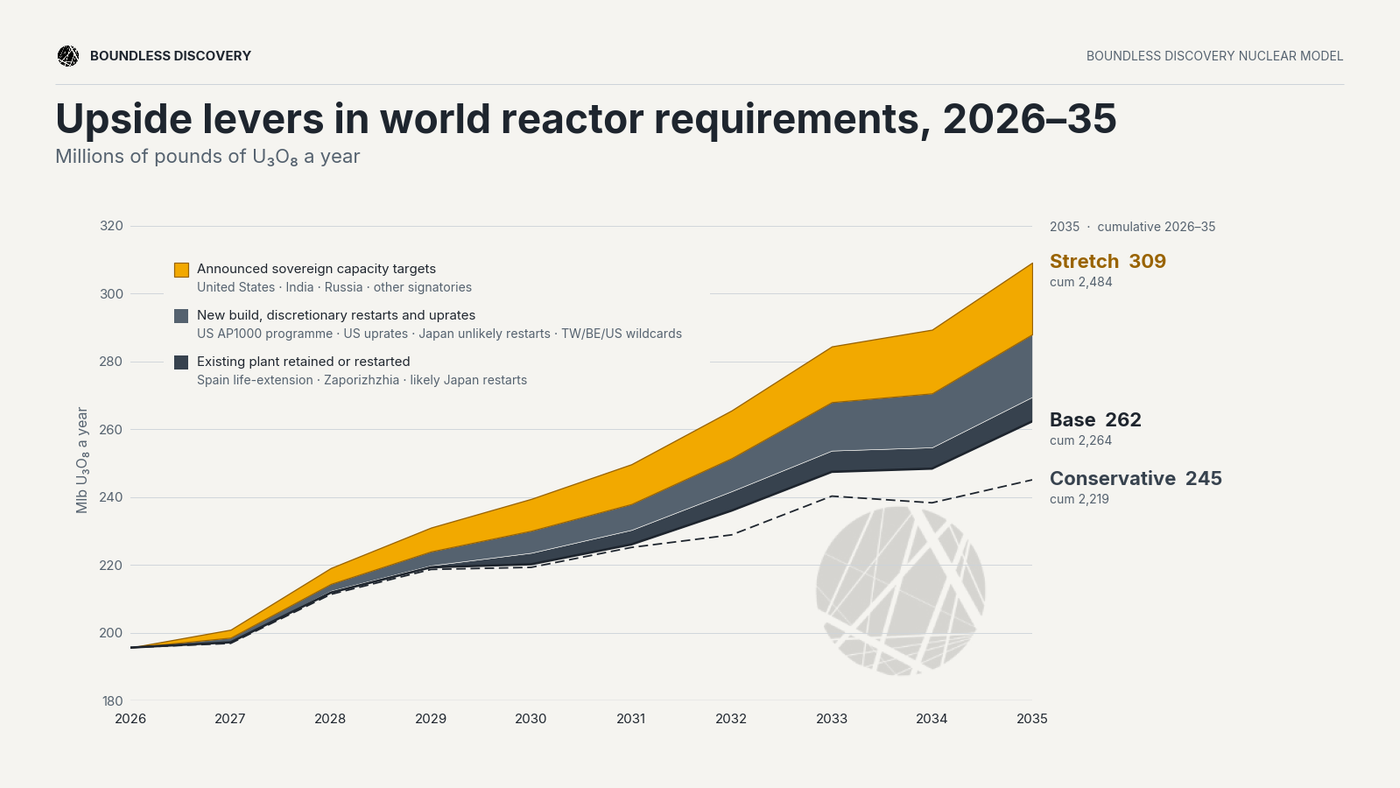Click the 180 y-axis tick label
Viewport: 1400px width, 788px height.
112,701
